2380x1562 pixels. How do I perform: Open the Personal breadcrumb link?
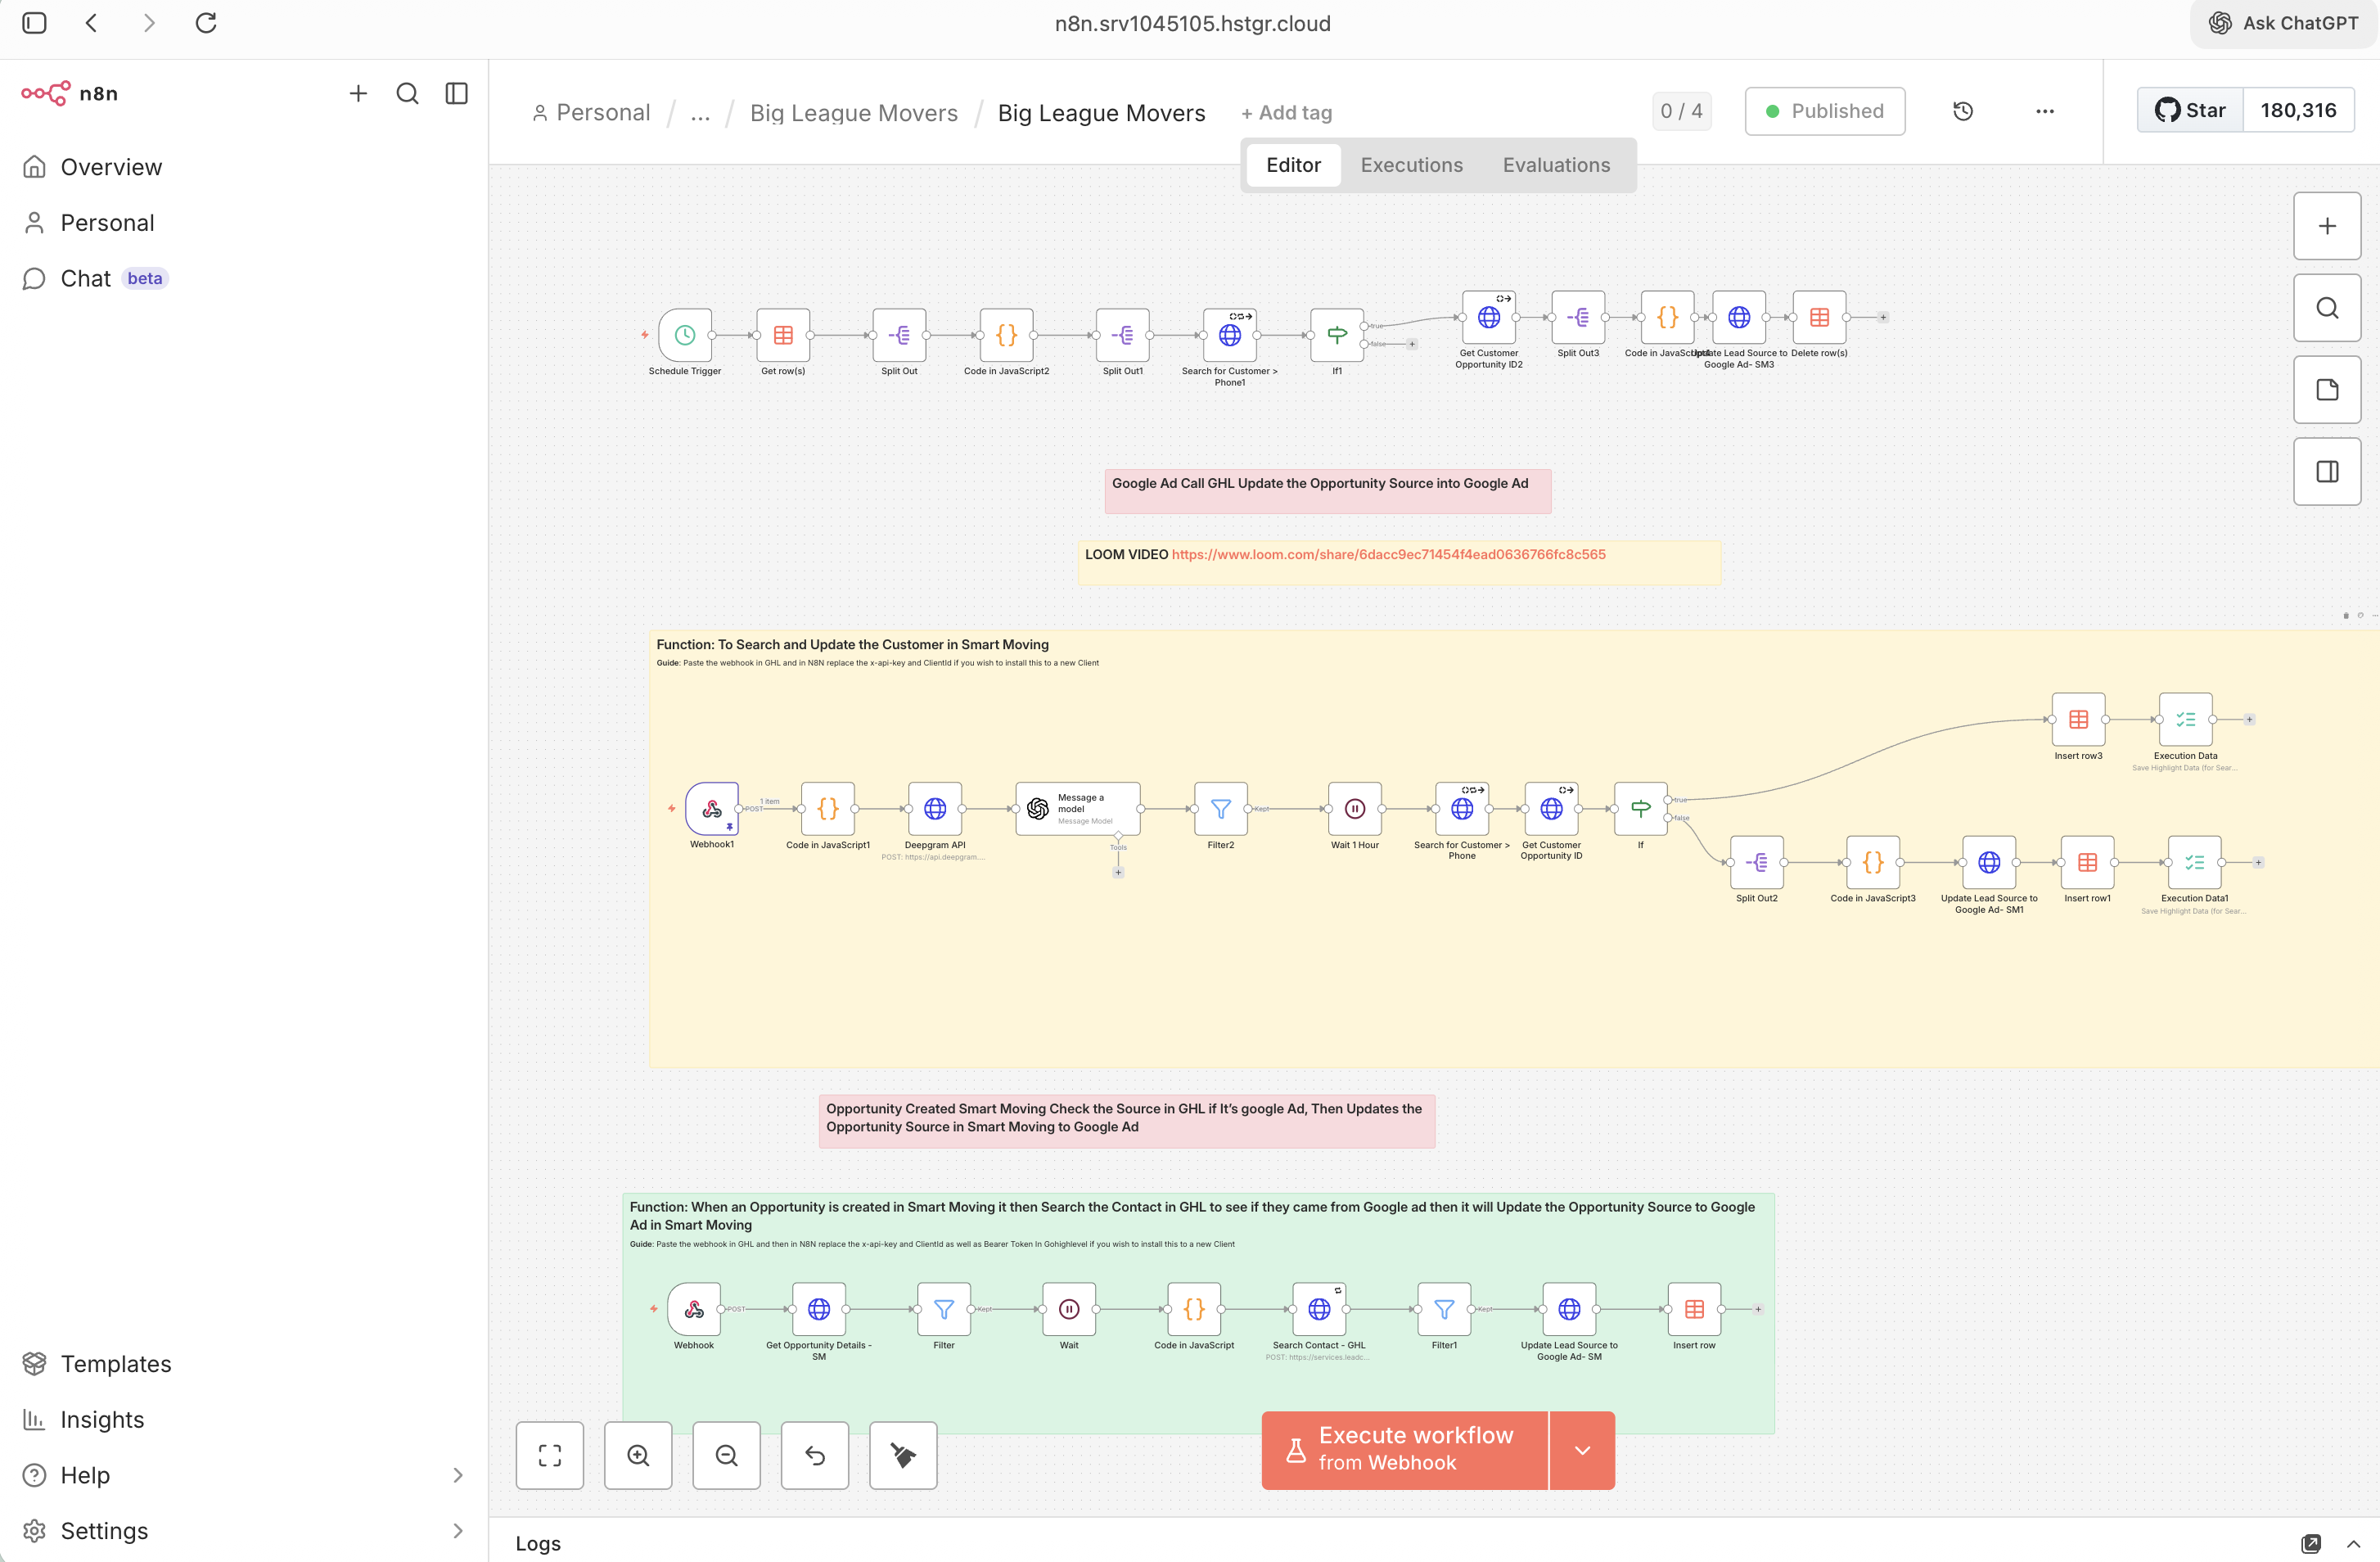point(591,113)
